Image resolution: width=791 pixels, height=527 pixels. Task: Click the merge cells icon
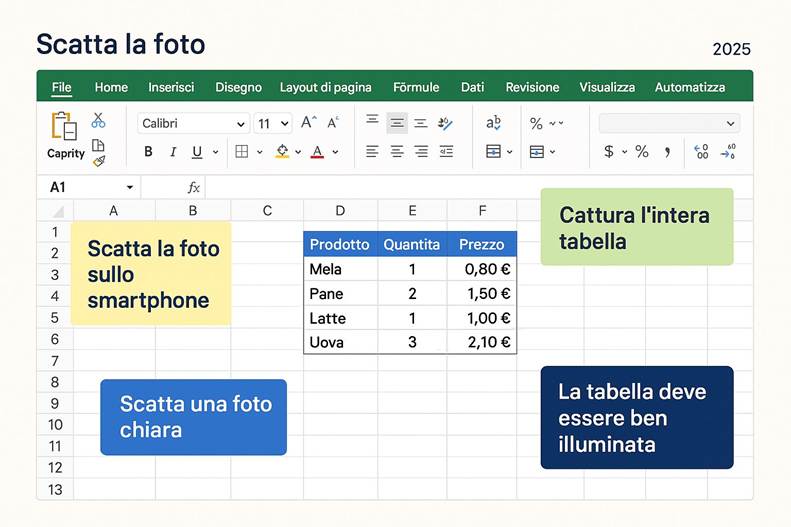point(493,151)
